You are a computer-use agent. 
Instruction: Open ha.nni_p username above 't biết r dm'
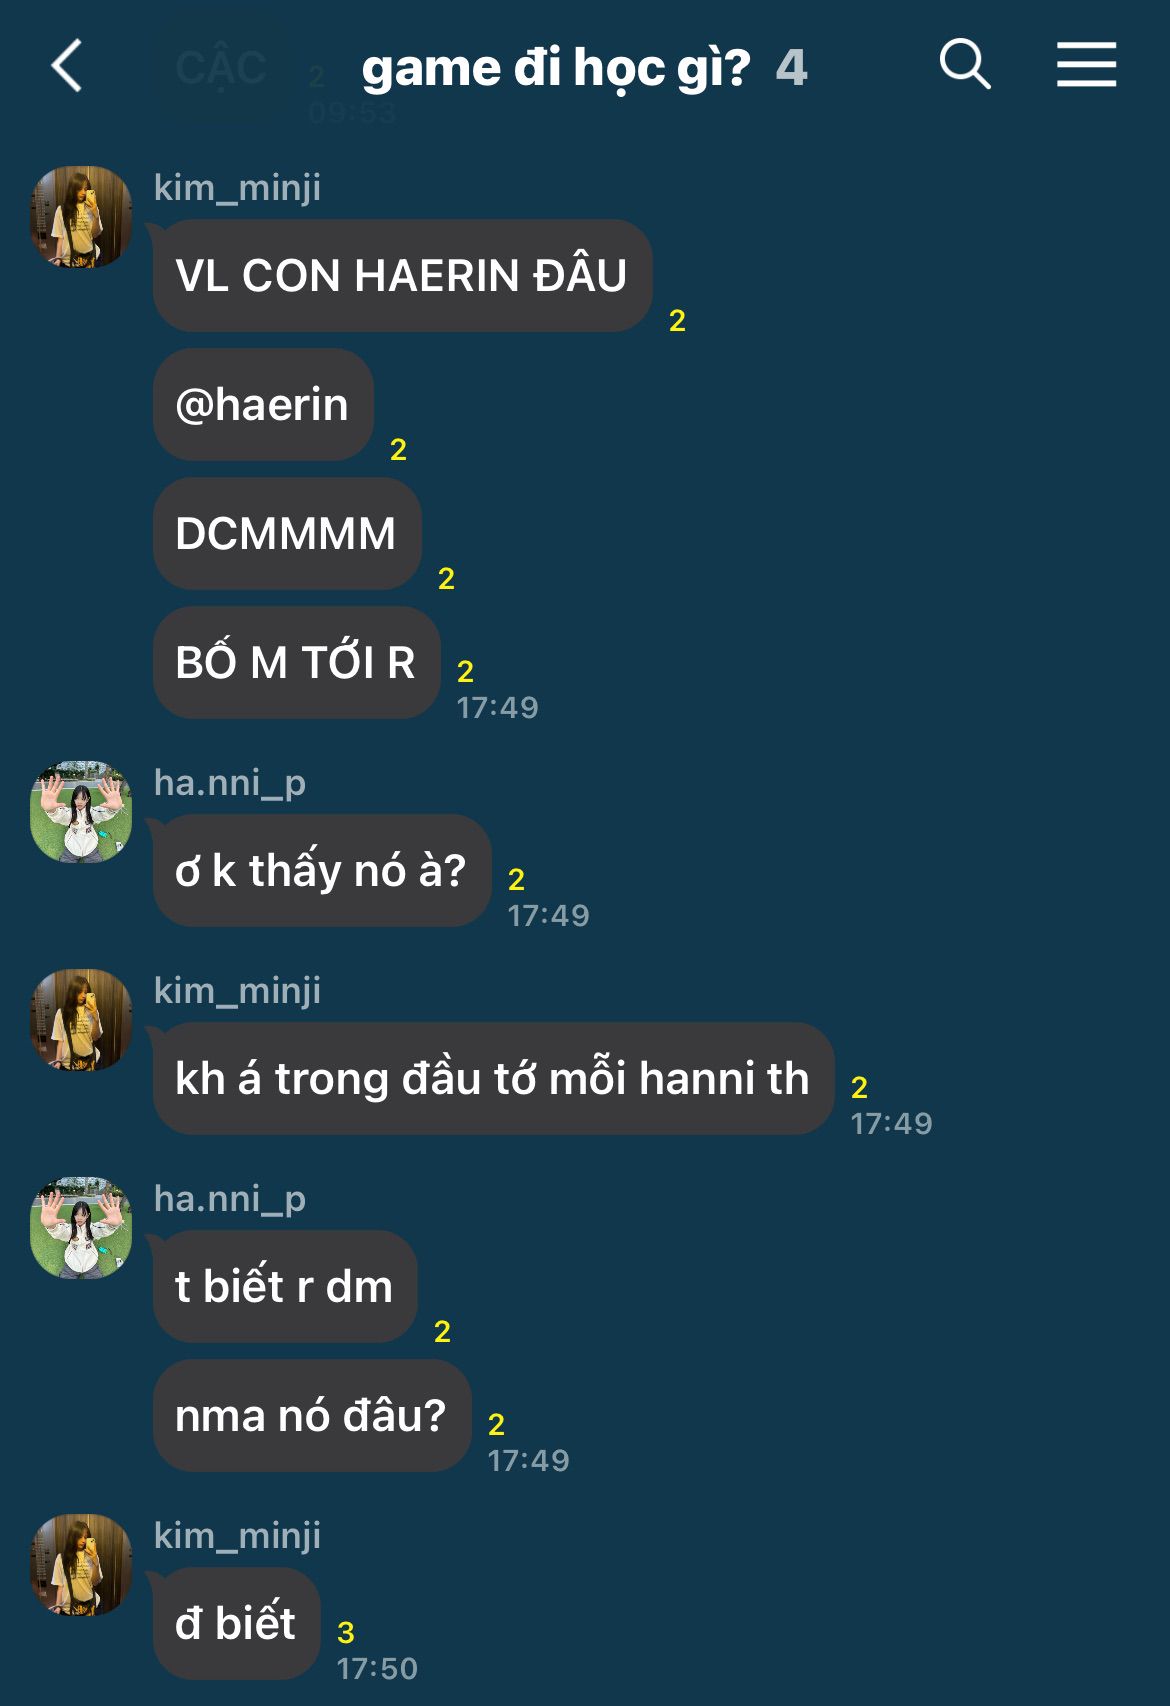230,1198
